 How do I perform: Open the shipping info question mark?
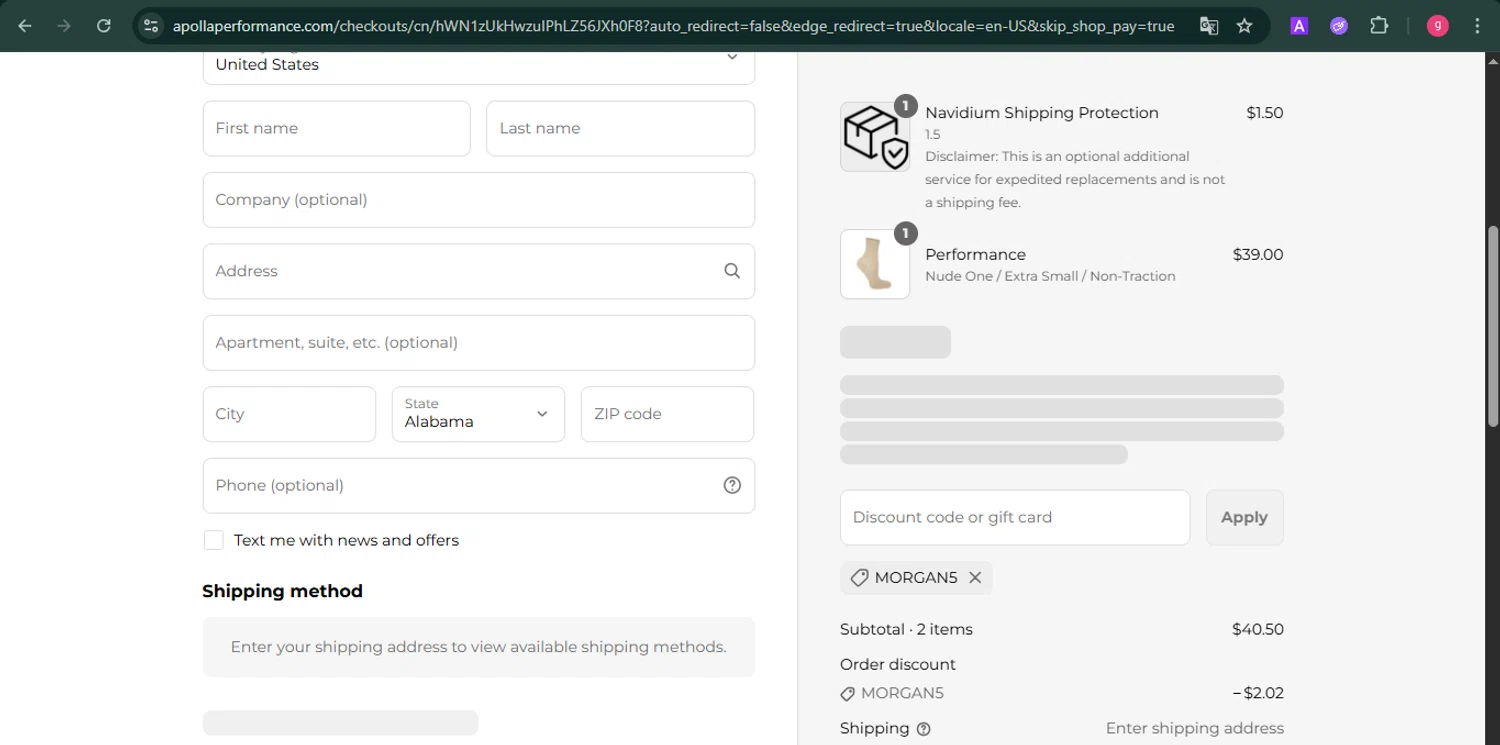[924, 729]
